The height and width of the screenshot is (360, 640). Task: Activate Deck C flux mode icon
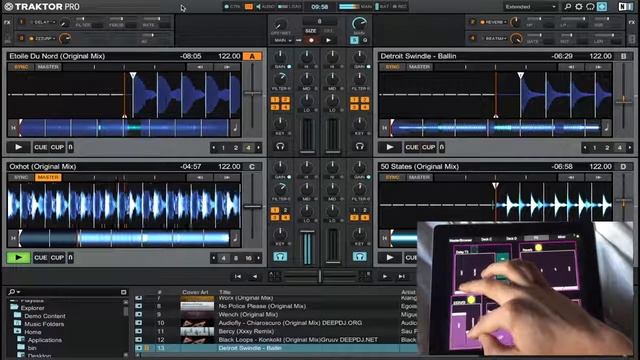70,258
